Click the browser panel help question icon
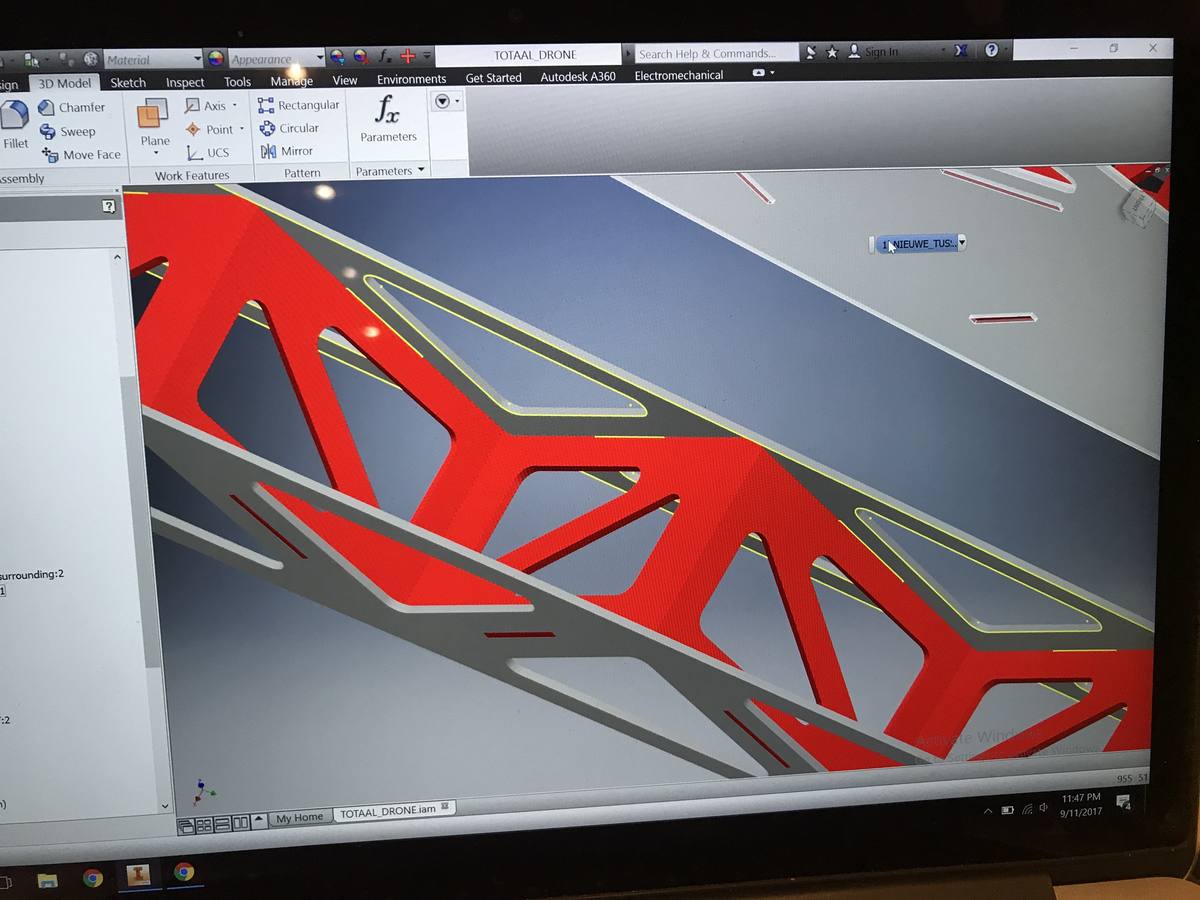Image resolution: width=1200 pixels, height=900 pixels. (x=109, y=207)
